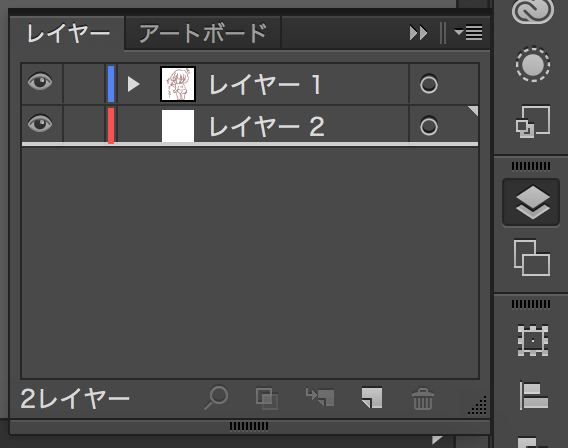Image resolution: width=568 pixels, height=448 pixels.
Task: Expand レイヤー 1 with its disclosure triangle
Action: [133, 84]
